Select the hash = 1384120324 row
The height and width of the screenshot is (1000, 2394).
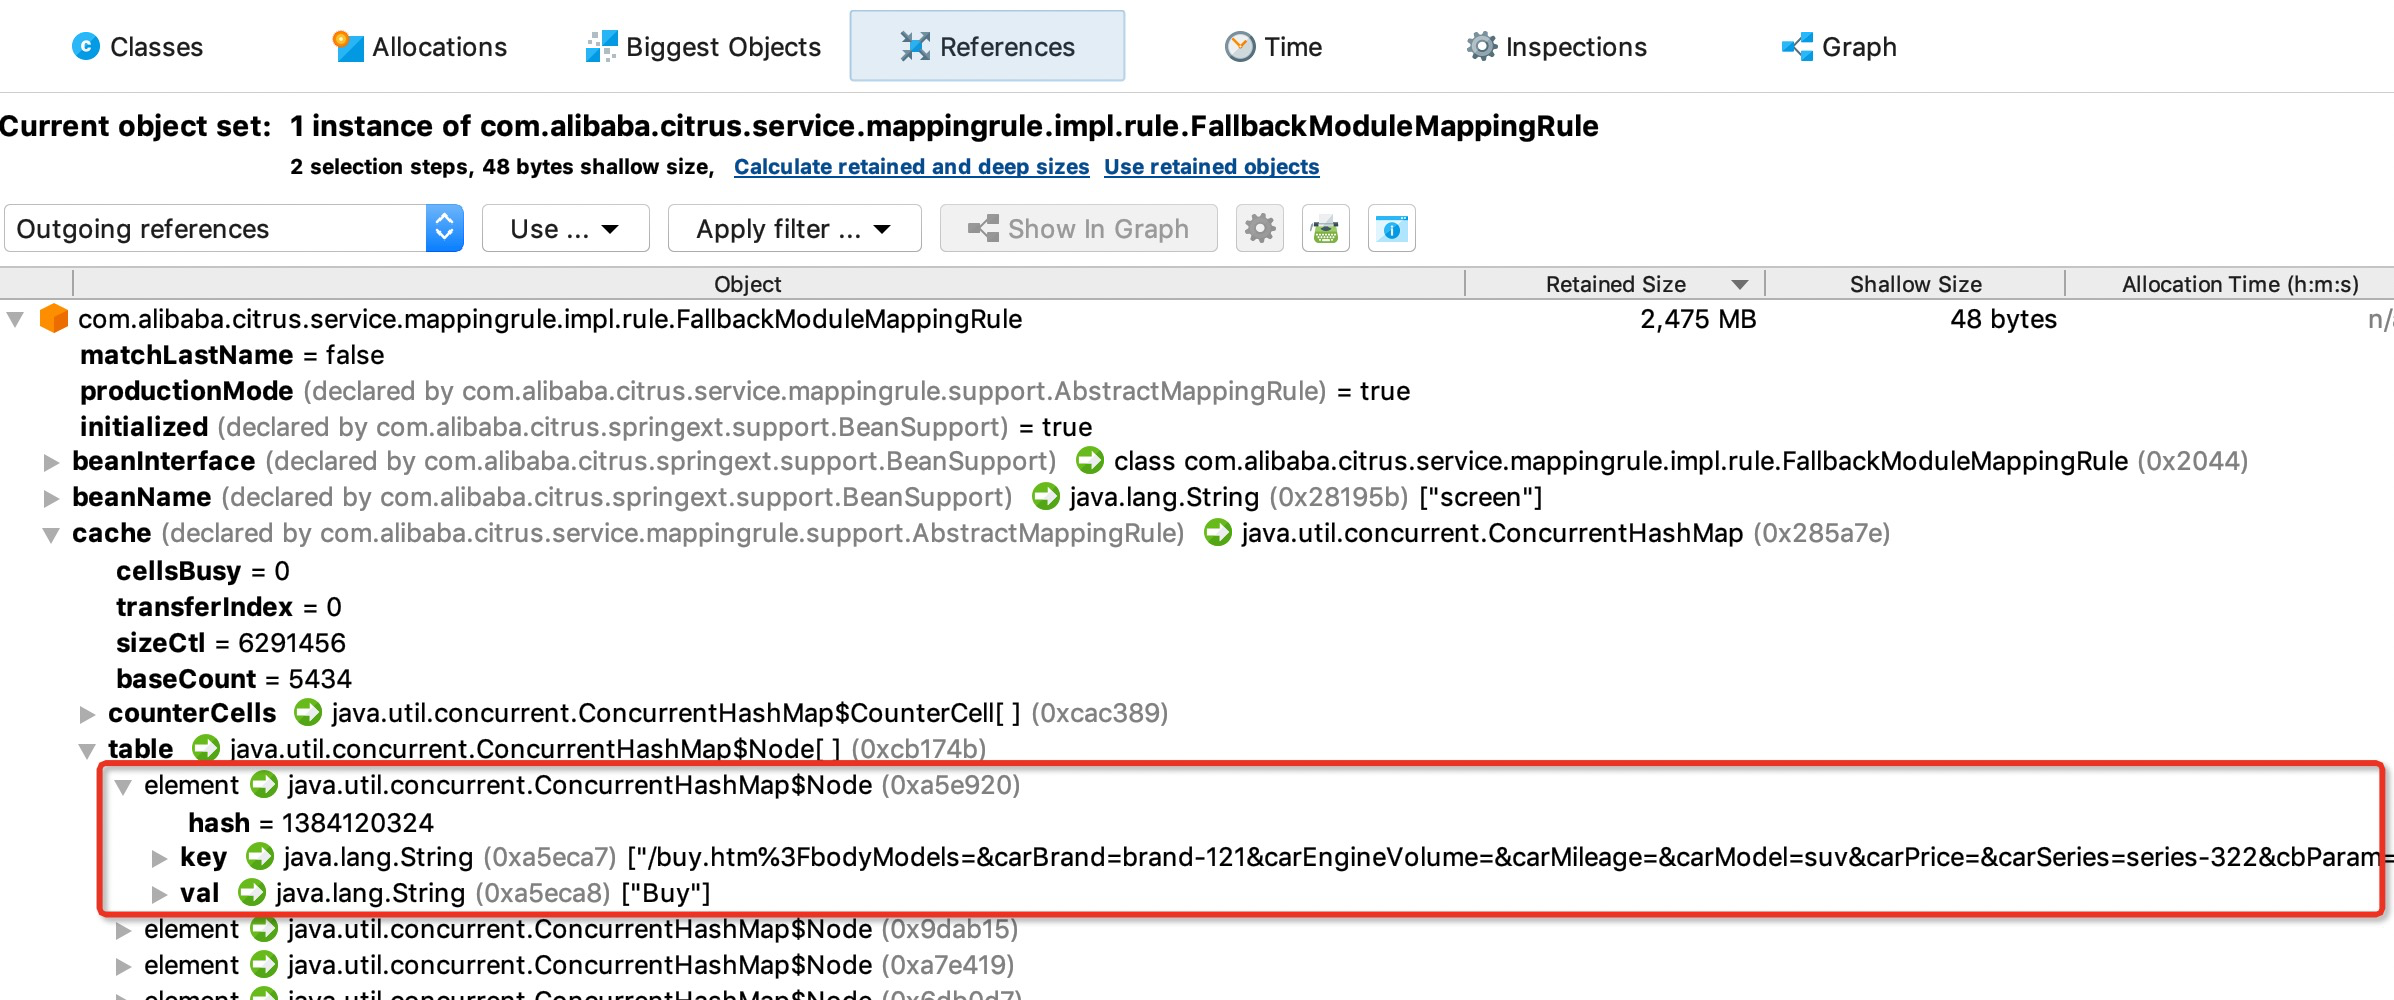pyautogui.click(x=311, y=823)
